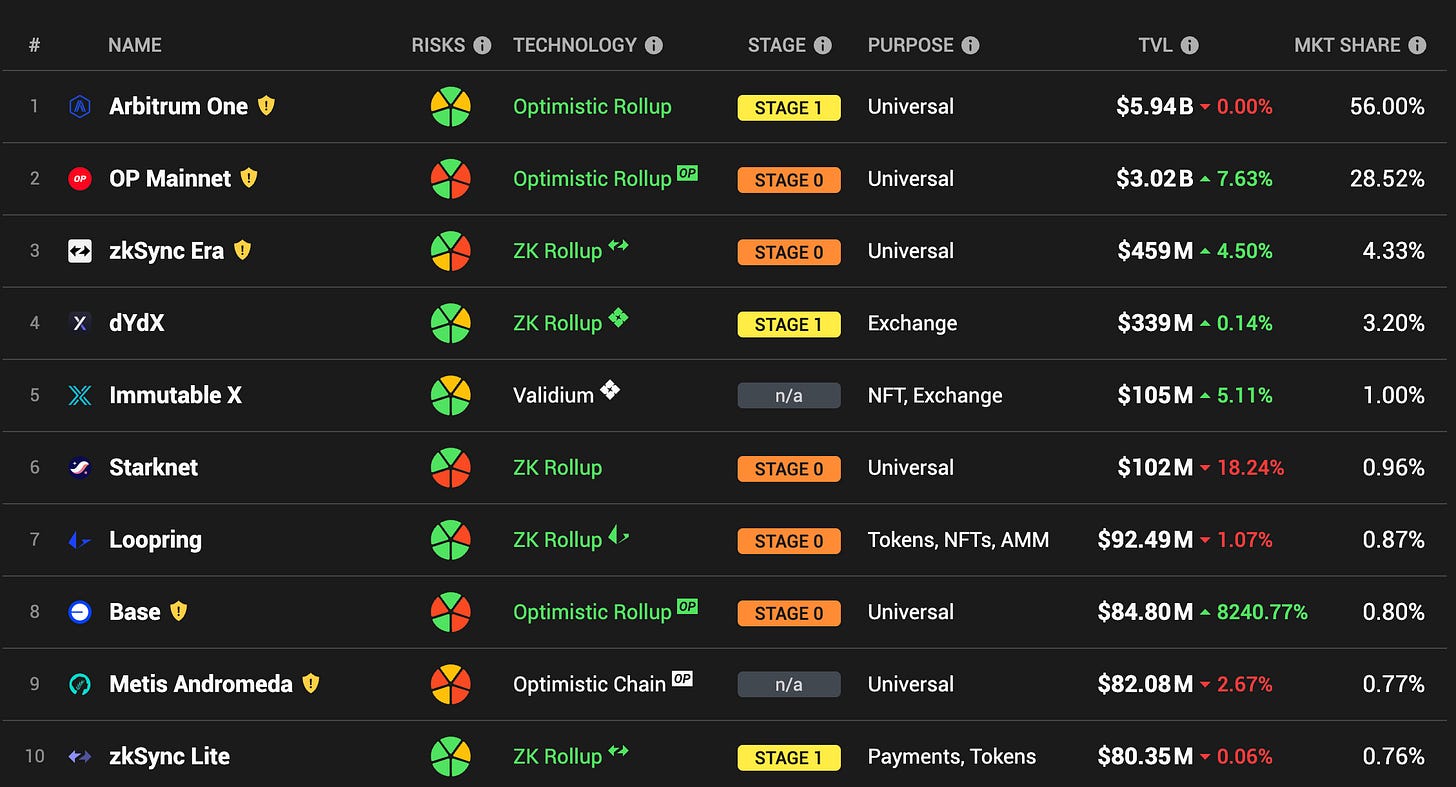
Task: Click the OP stack badge in Base row
Action: [x=687, y=606]
